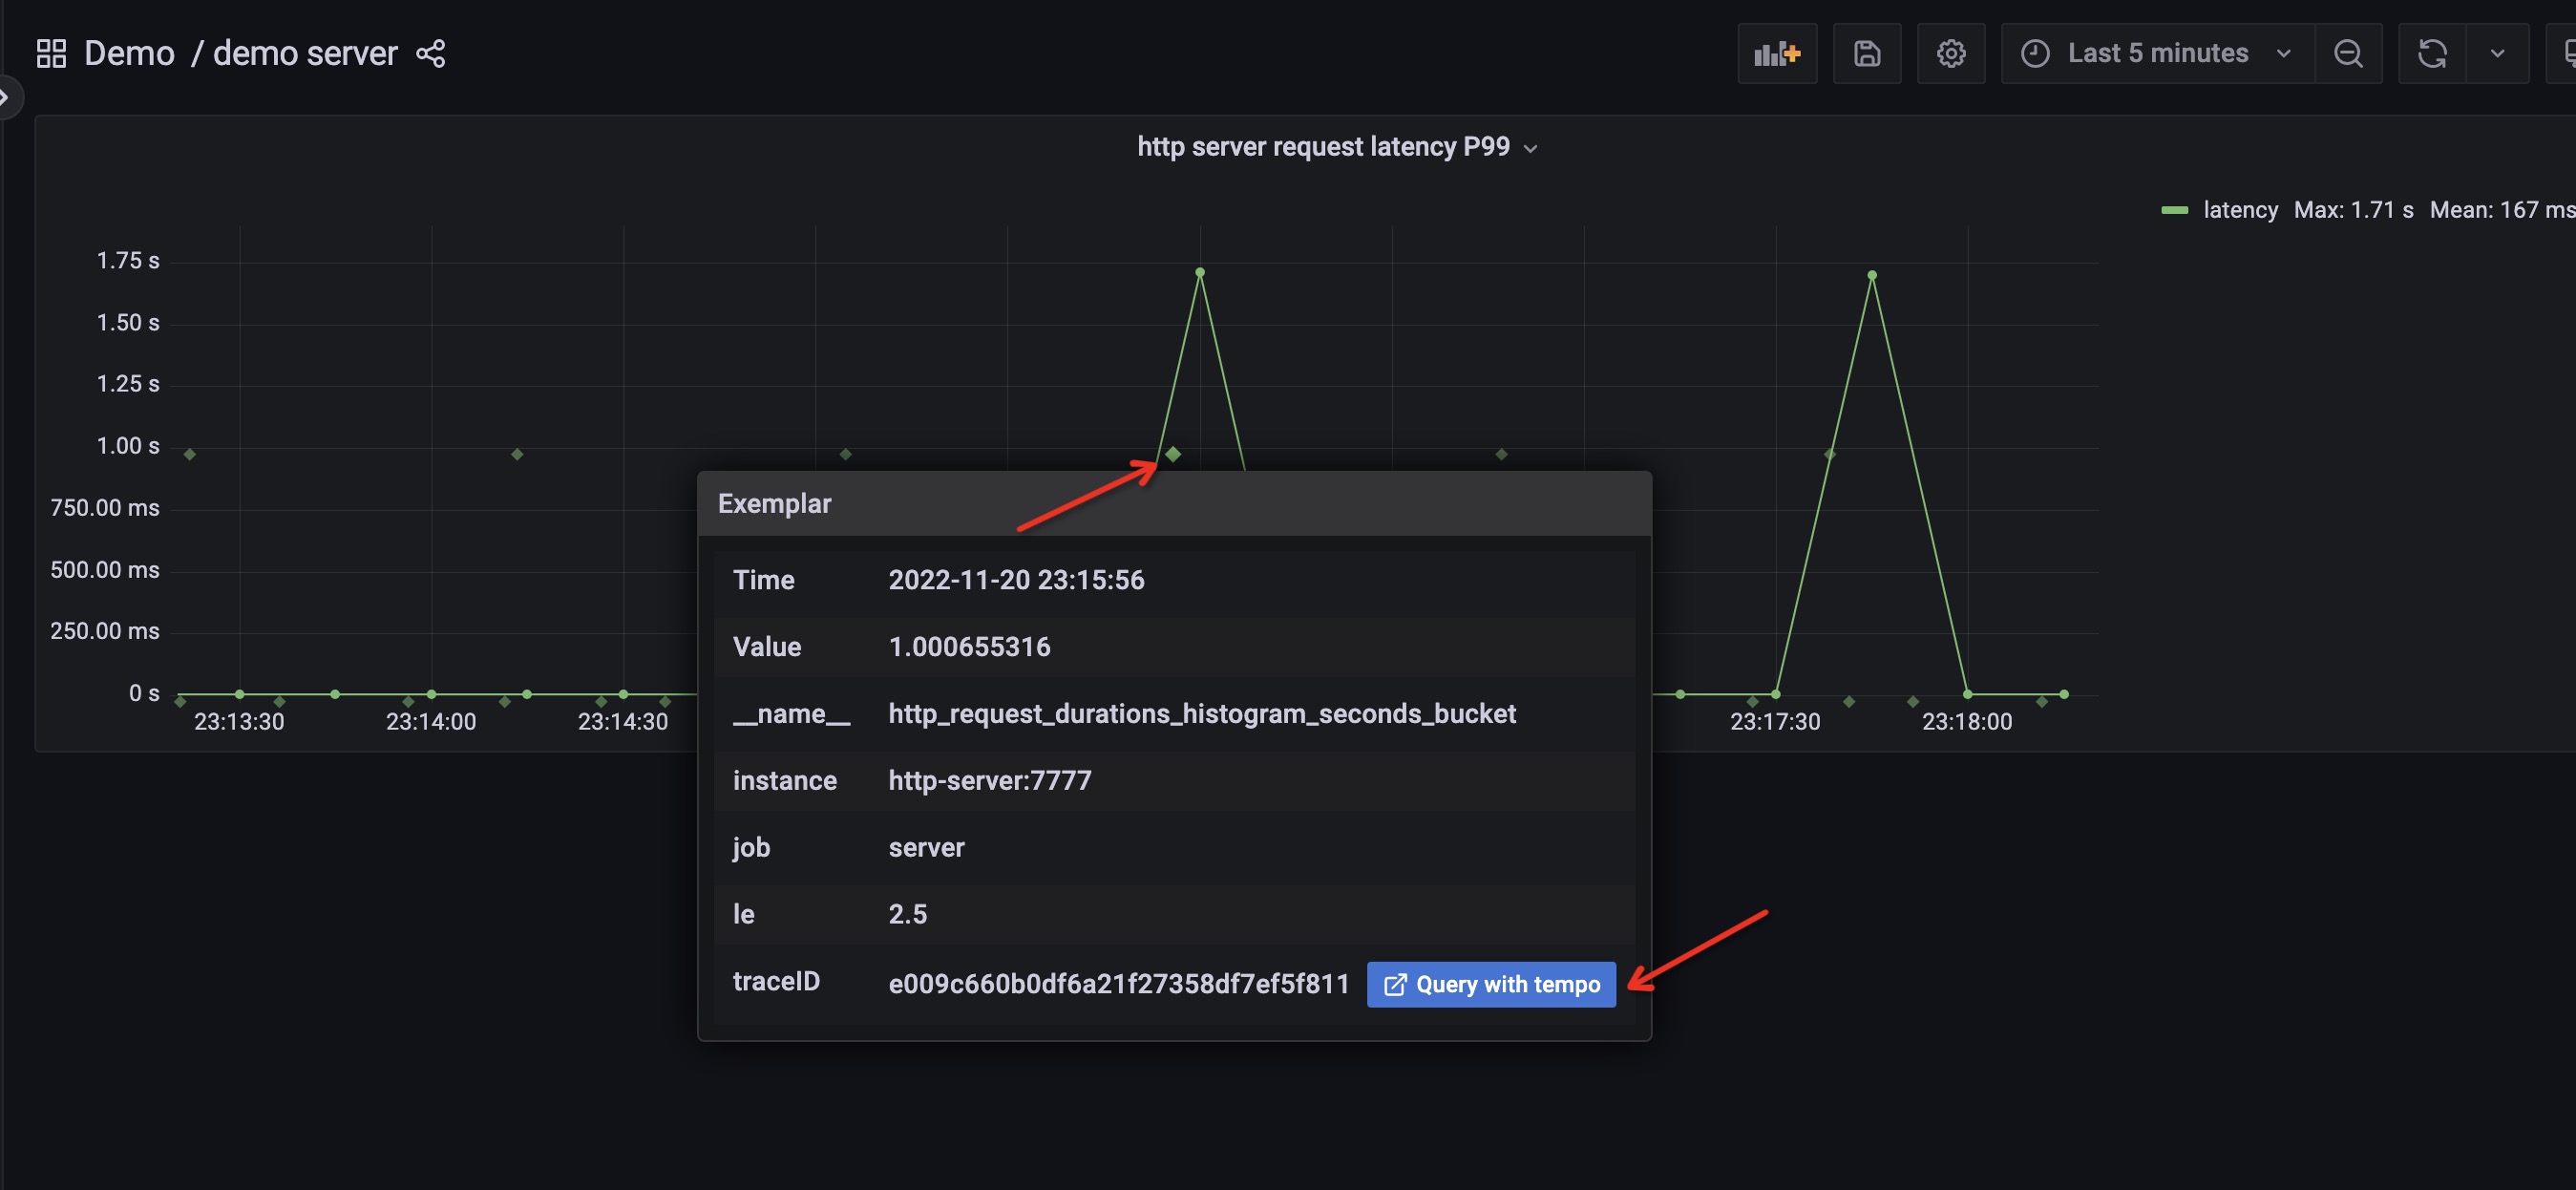
Task: Select the demo server menu item in breadcrumb
Action: coord(304,51)
